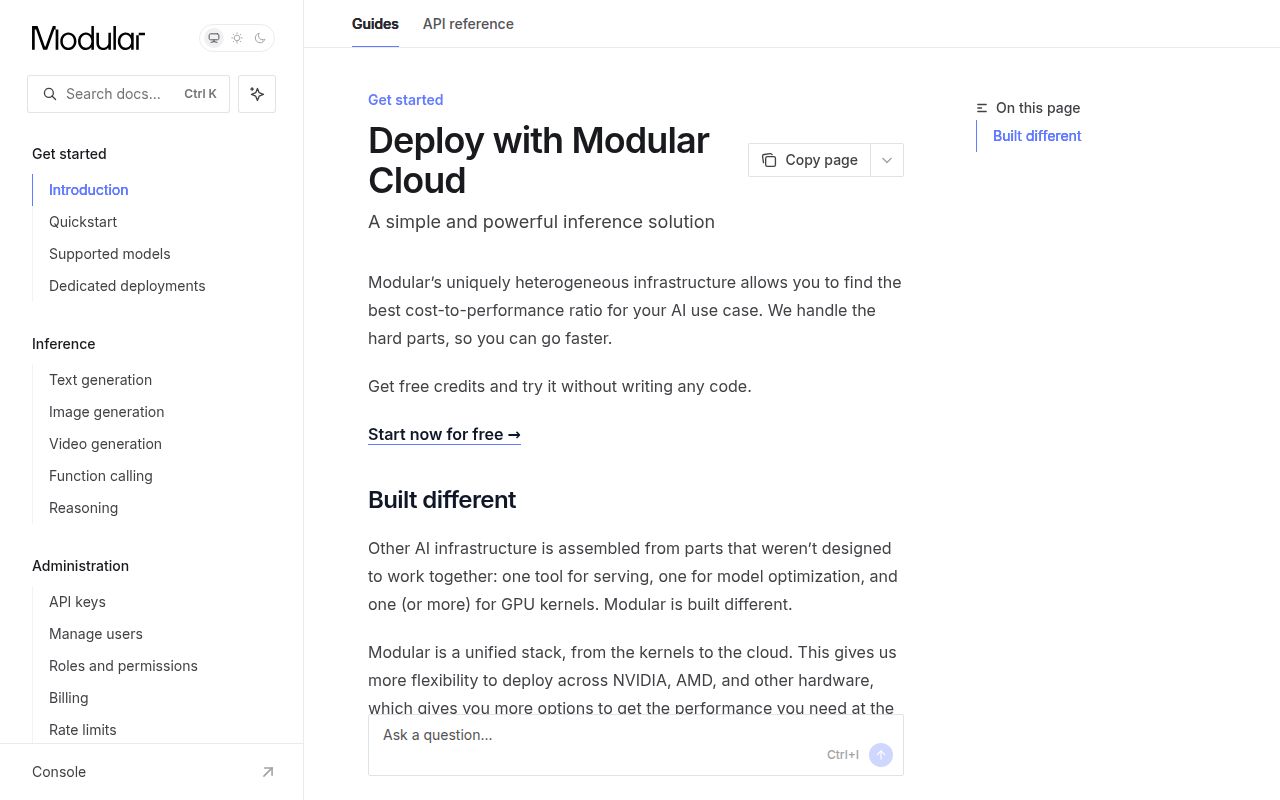The height and width of the screenshot is (800, 1280).
Task: Click the Deploy with Modular Cloud title
Action: pos(539,160)
